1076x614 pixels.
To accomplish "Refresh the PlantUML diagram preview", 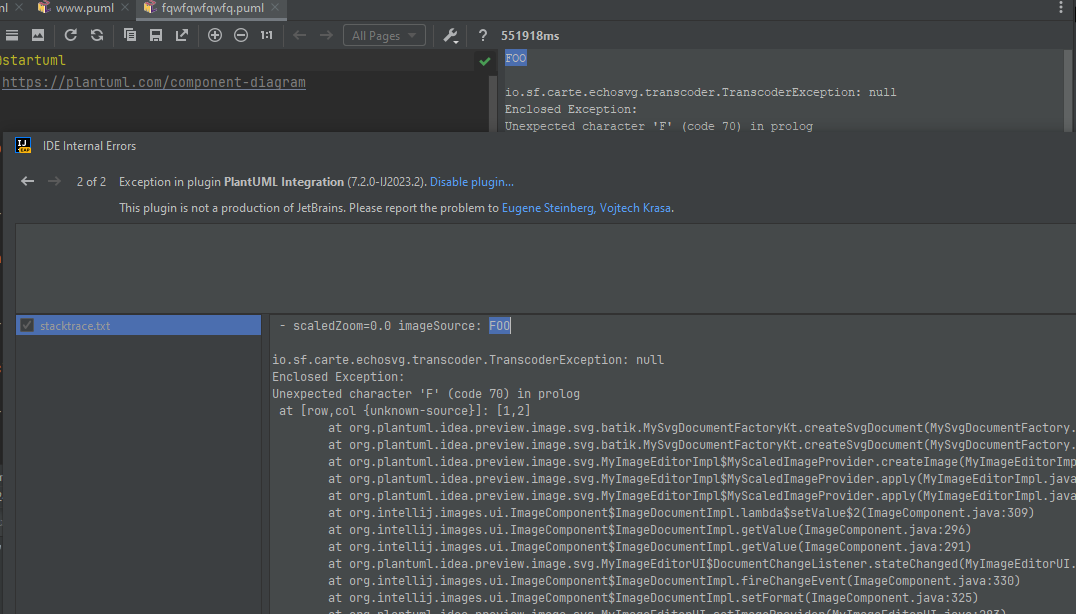I will [x=70, y=35].
